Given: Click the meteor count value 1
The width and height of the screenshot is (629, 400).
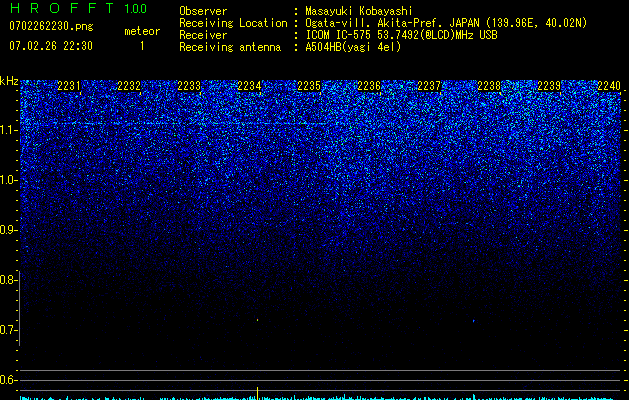Looking at the screenshot, I should (x=142, y=46).
